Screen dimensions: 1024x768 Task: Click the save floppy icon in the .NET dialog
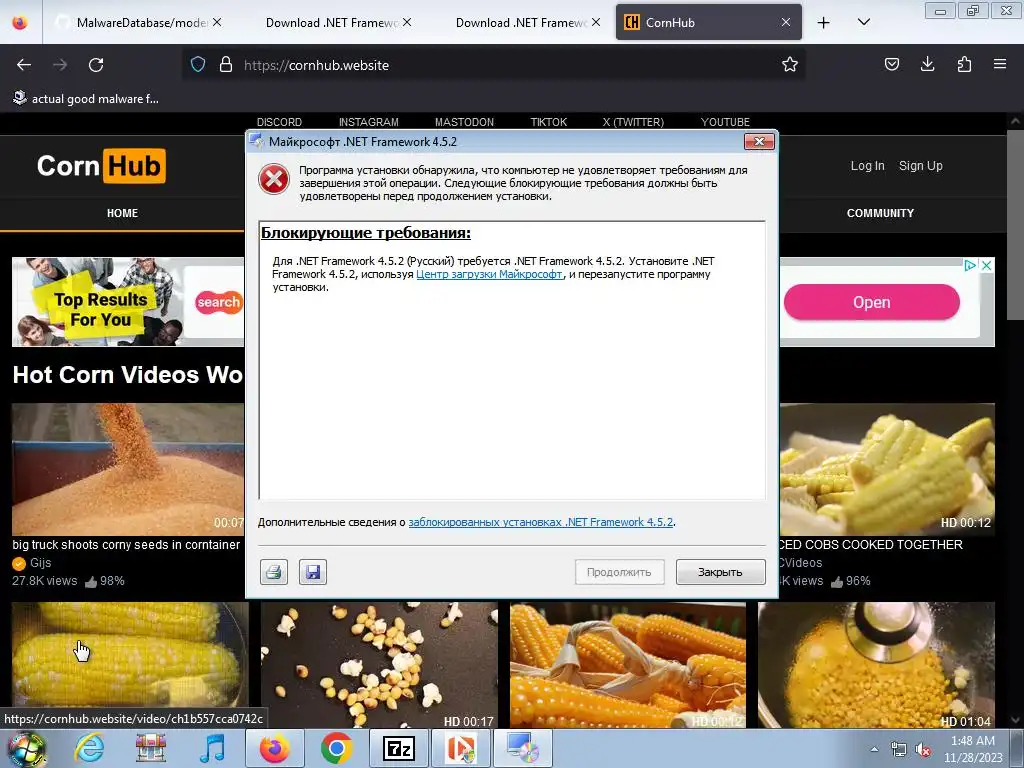click(313, 572)
